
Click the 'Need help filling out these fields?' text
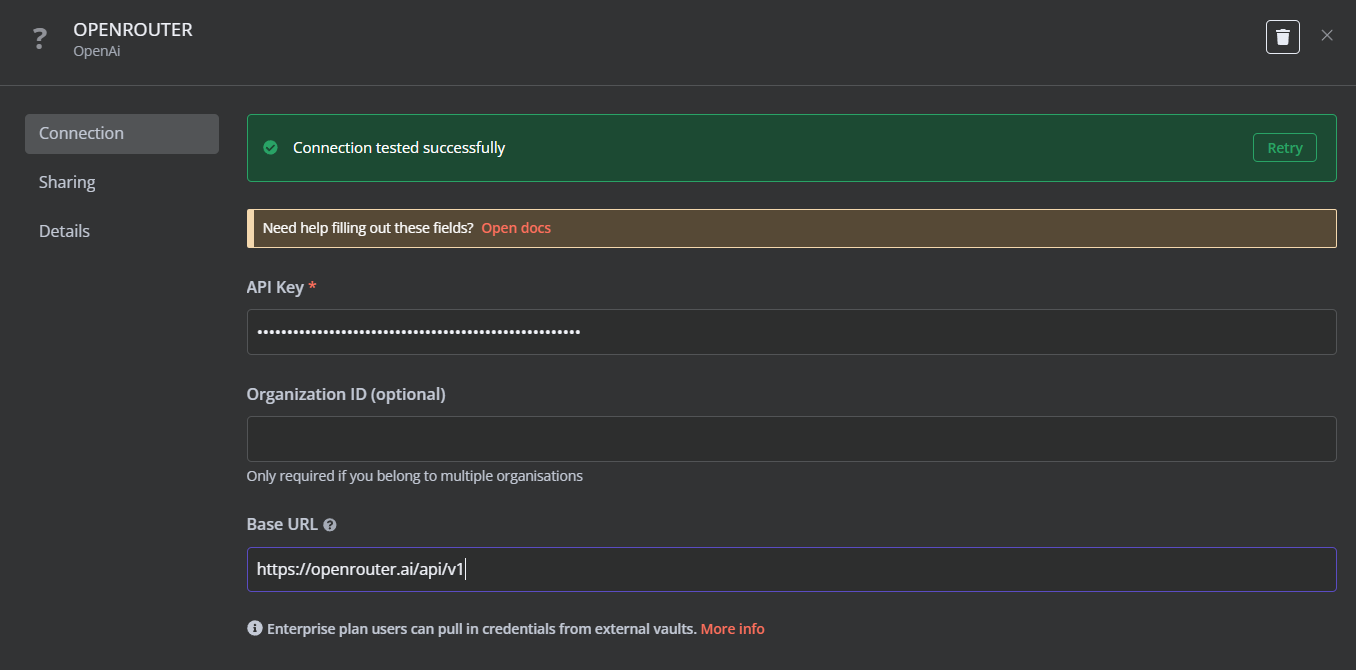pos(368,228)
